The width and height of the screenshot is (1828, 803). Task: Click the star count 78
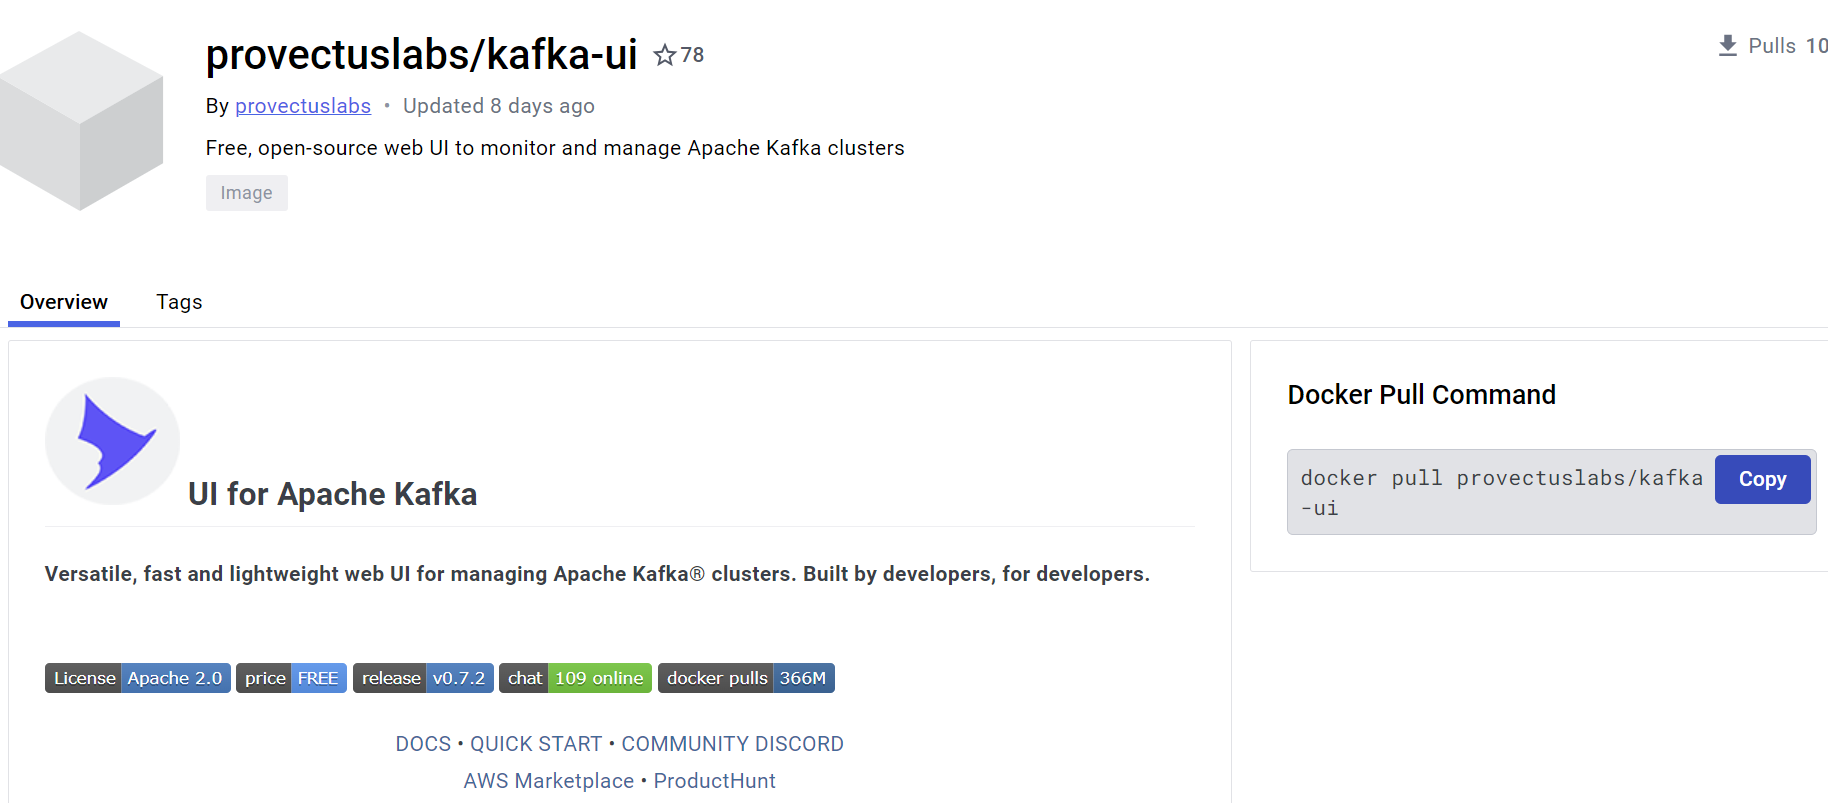point(692,55)
